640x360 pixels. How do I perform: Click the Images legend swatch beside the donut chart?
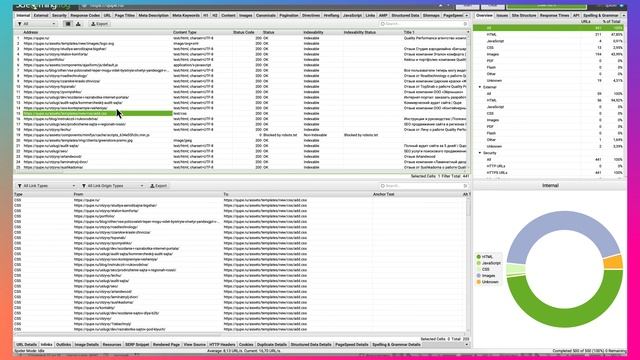pos(478,276)
